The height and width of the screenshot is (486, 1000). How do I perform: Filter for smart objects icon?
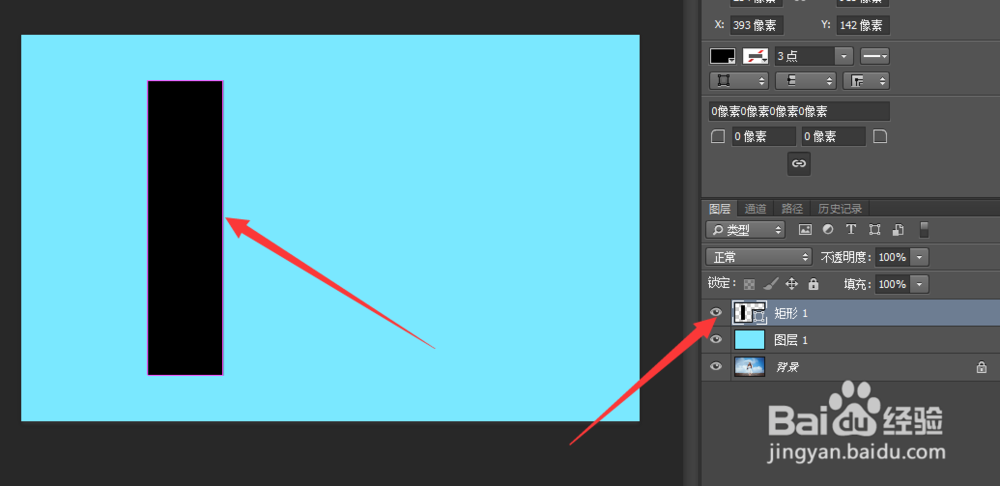tap(898, 230)
